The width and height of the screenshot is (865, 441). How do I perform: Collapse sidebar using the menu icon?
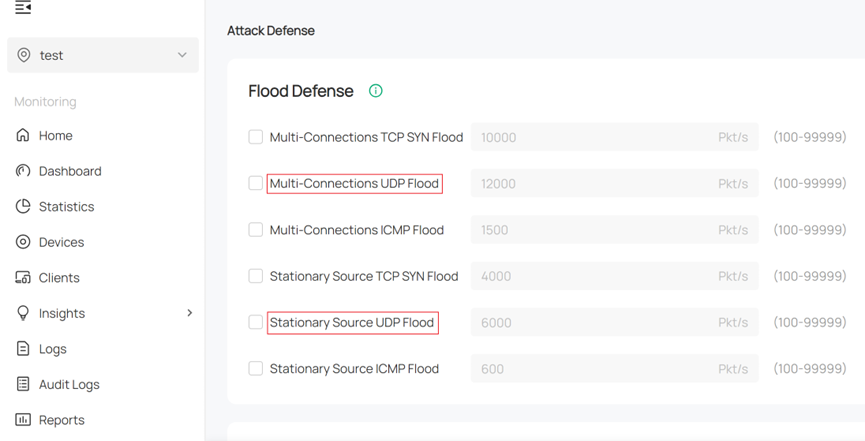(23, 7)
